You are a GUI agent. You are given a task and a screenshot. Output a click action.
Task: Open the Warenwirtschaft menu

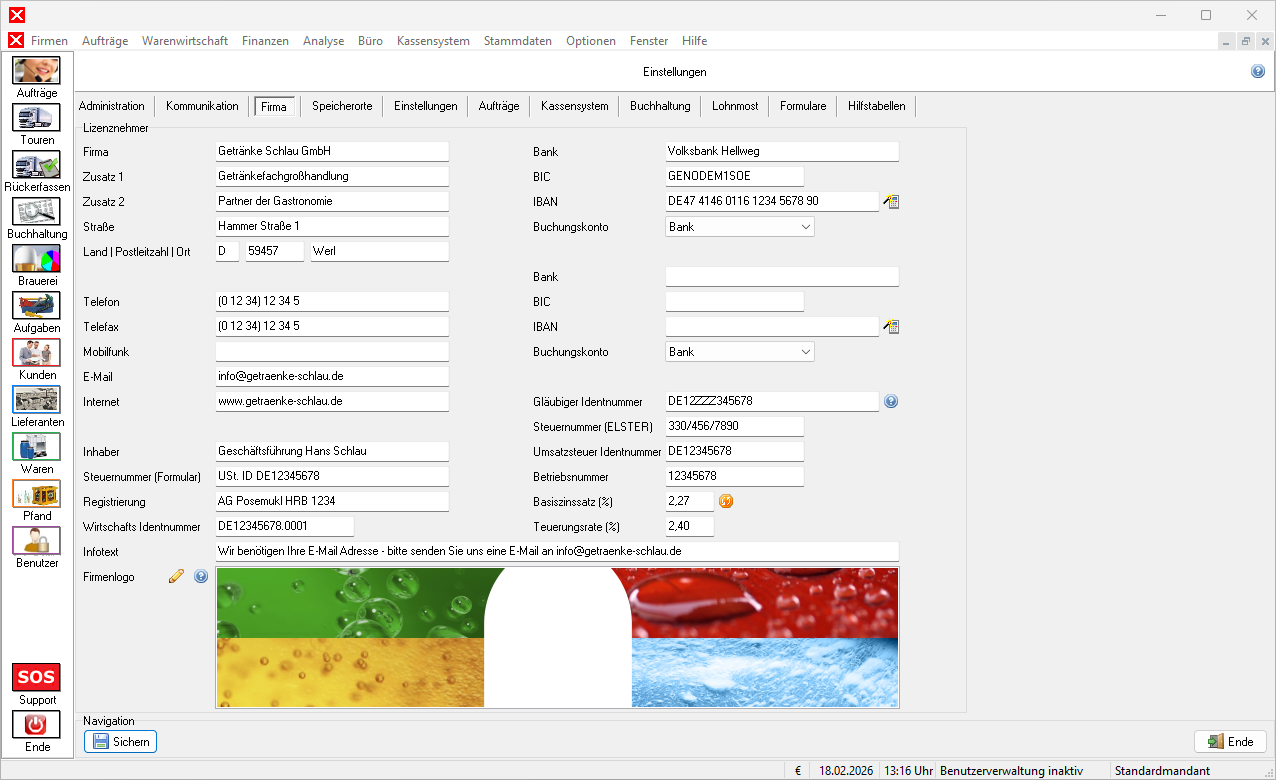[185, 41]
